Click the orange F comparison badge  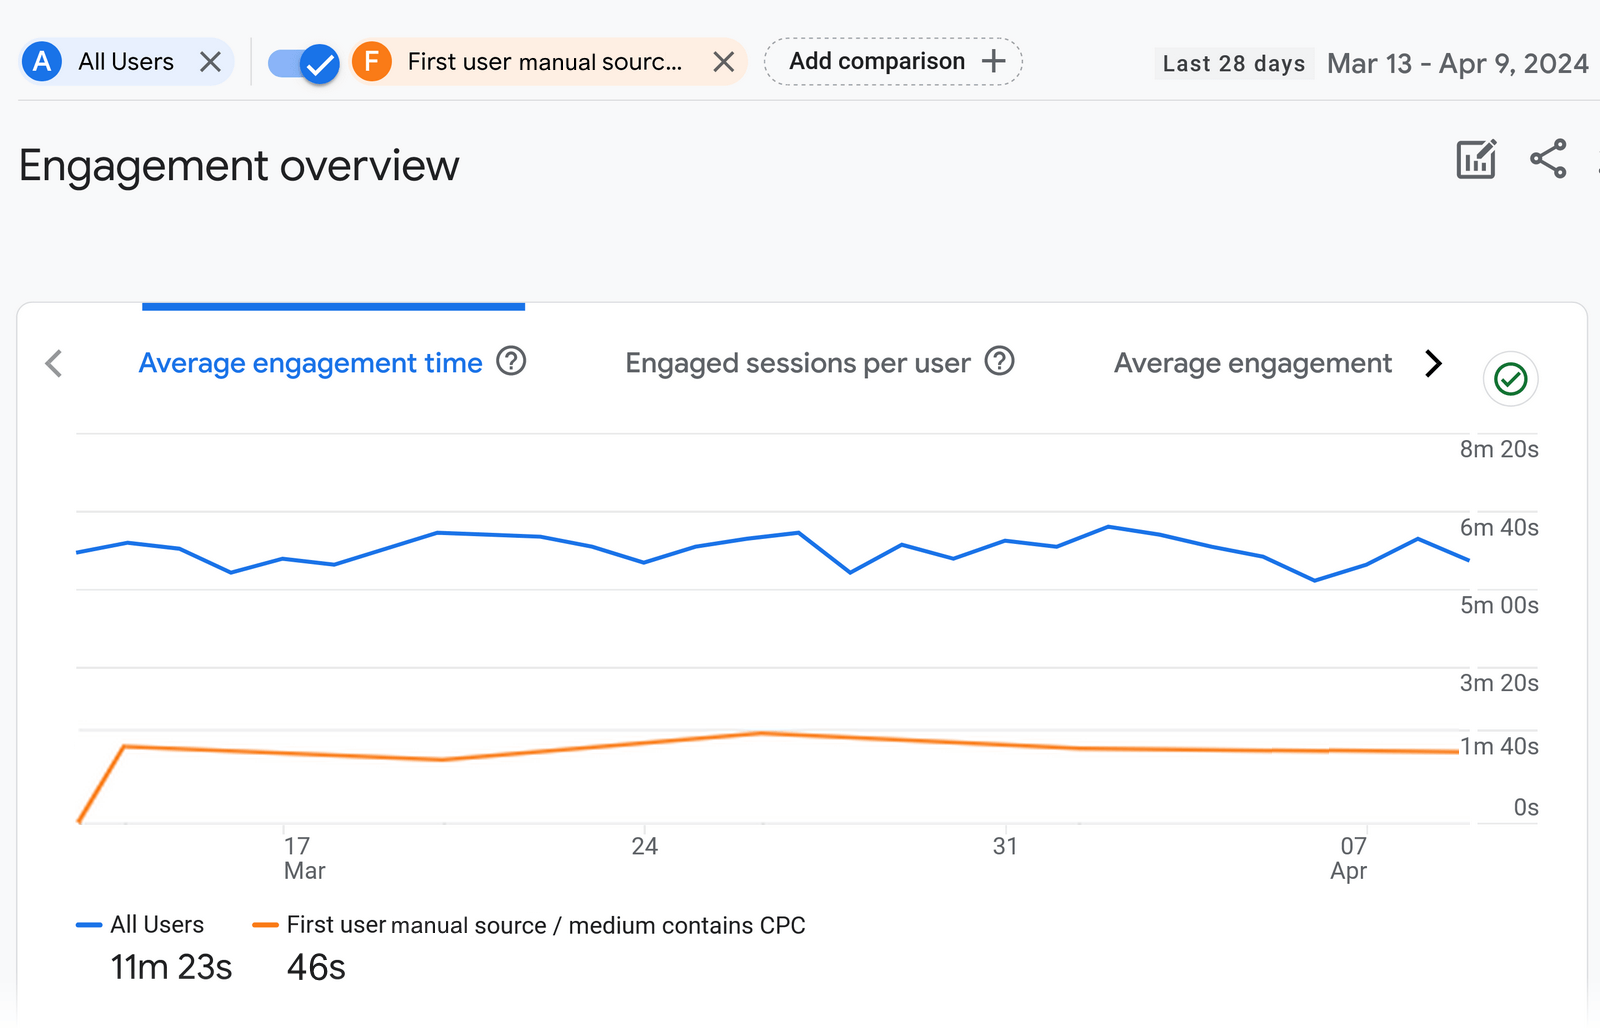click(372, 62)
